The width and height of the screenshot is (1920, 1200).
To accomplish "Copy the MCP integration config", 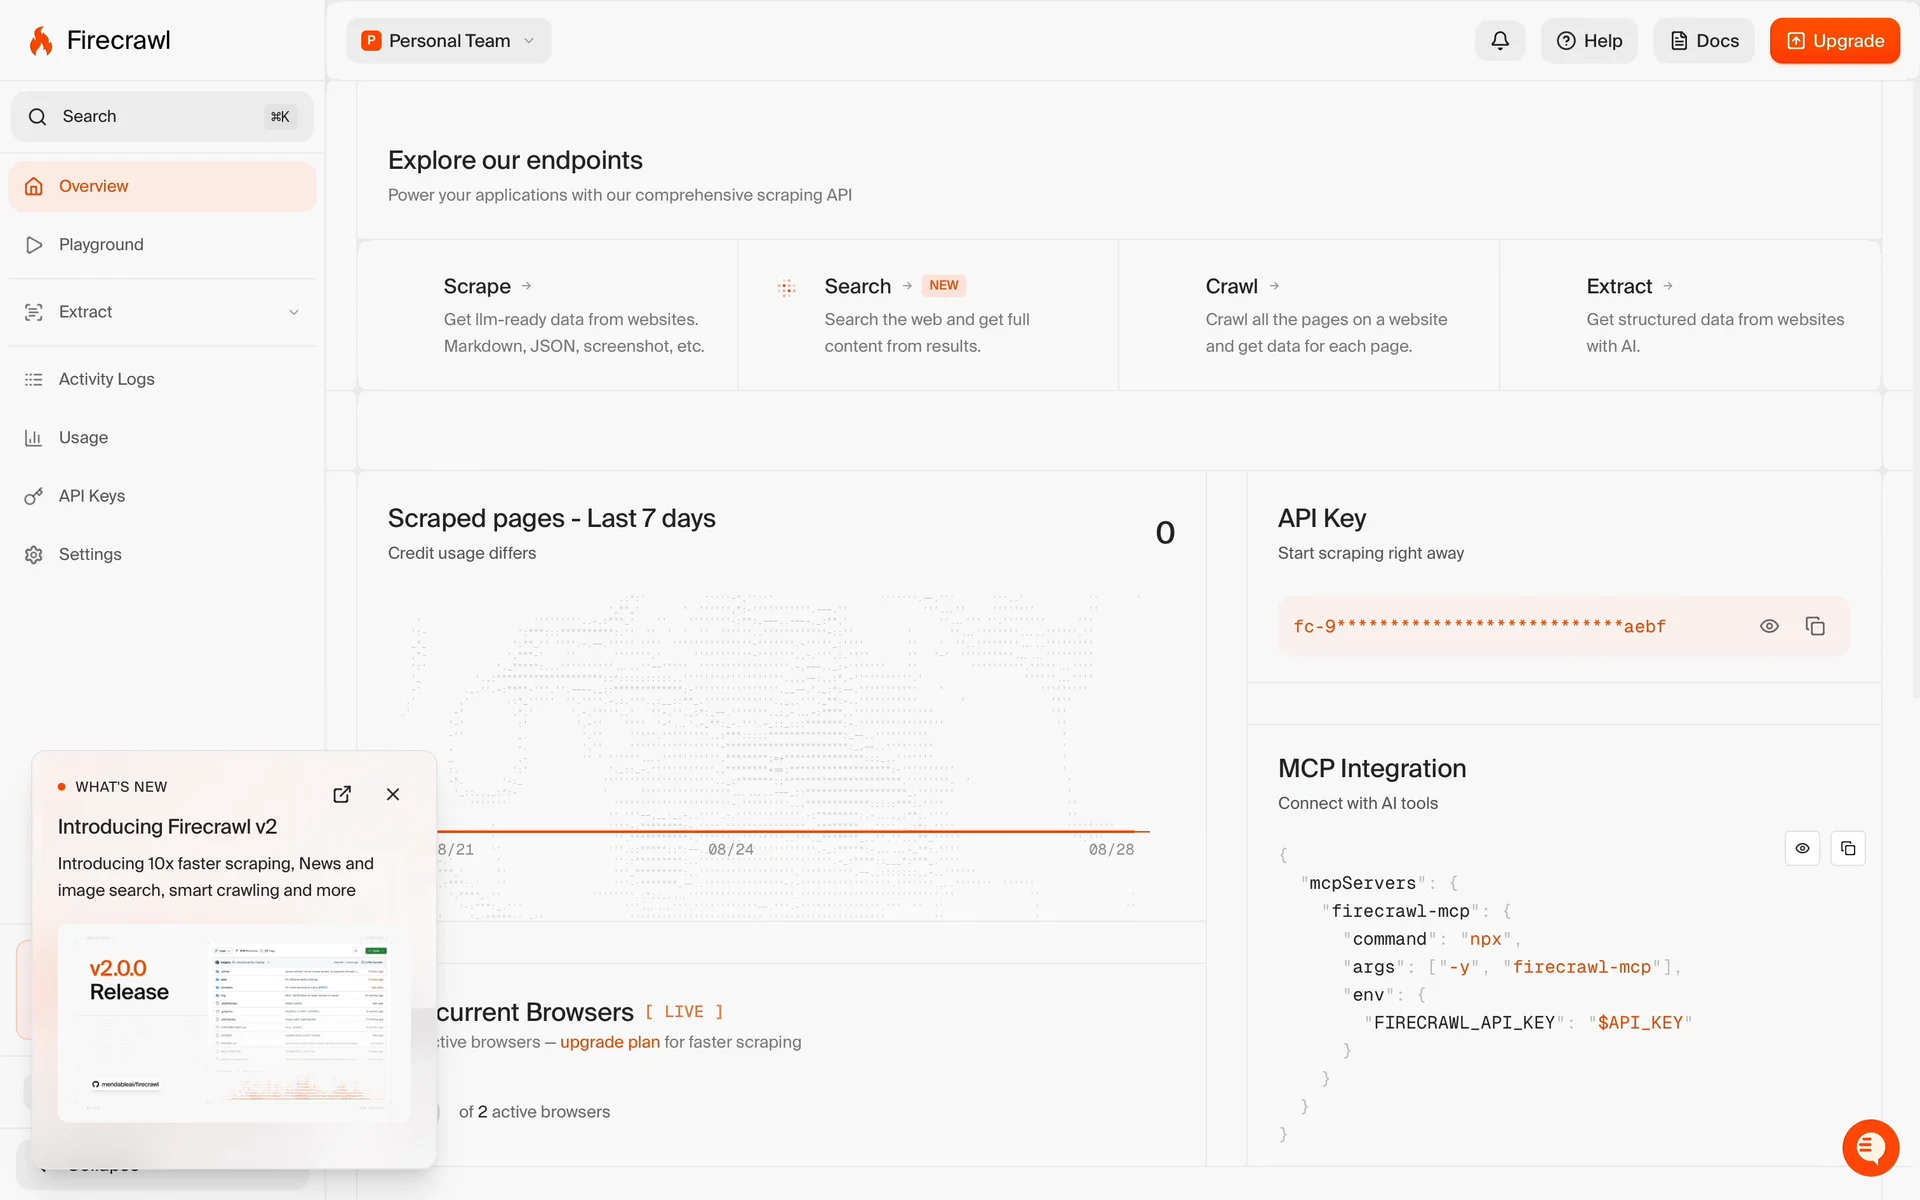I will [1848, 848].
